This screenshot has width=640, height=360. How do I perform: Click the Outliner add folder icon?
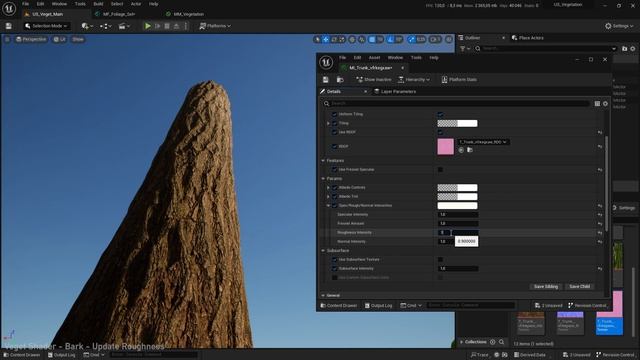click(624, 49)
